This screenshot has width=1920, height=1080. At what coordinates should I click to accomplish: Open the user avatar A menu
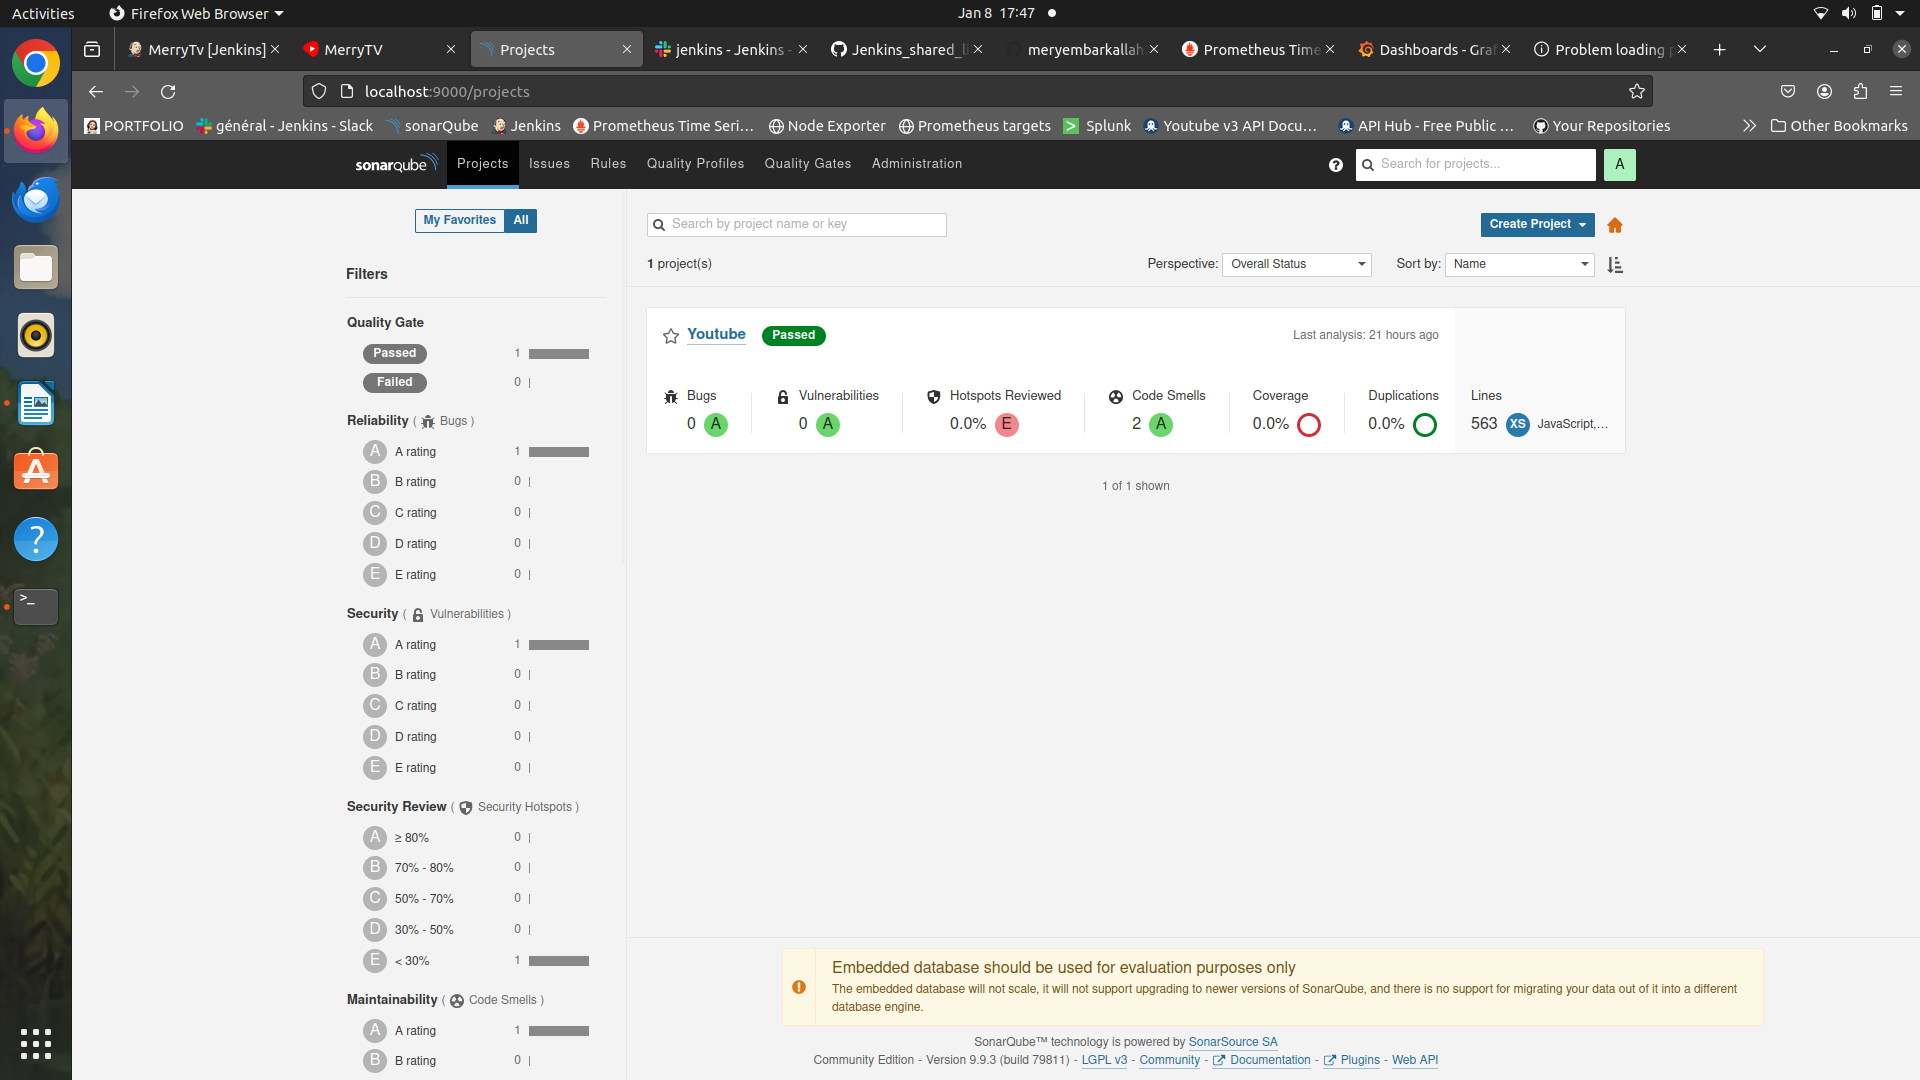[1619, 165]
